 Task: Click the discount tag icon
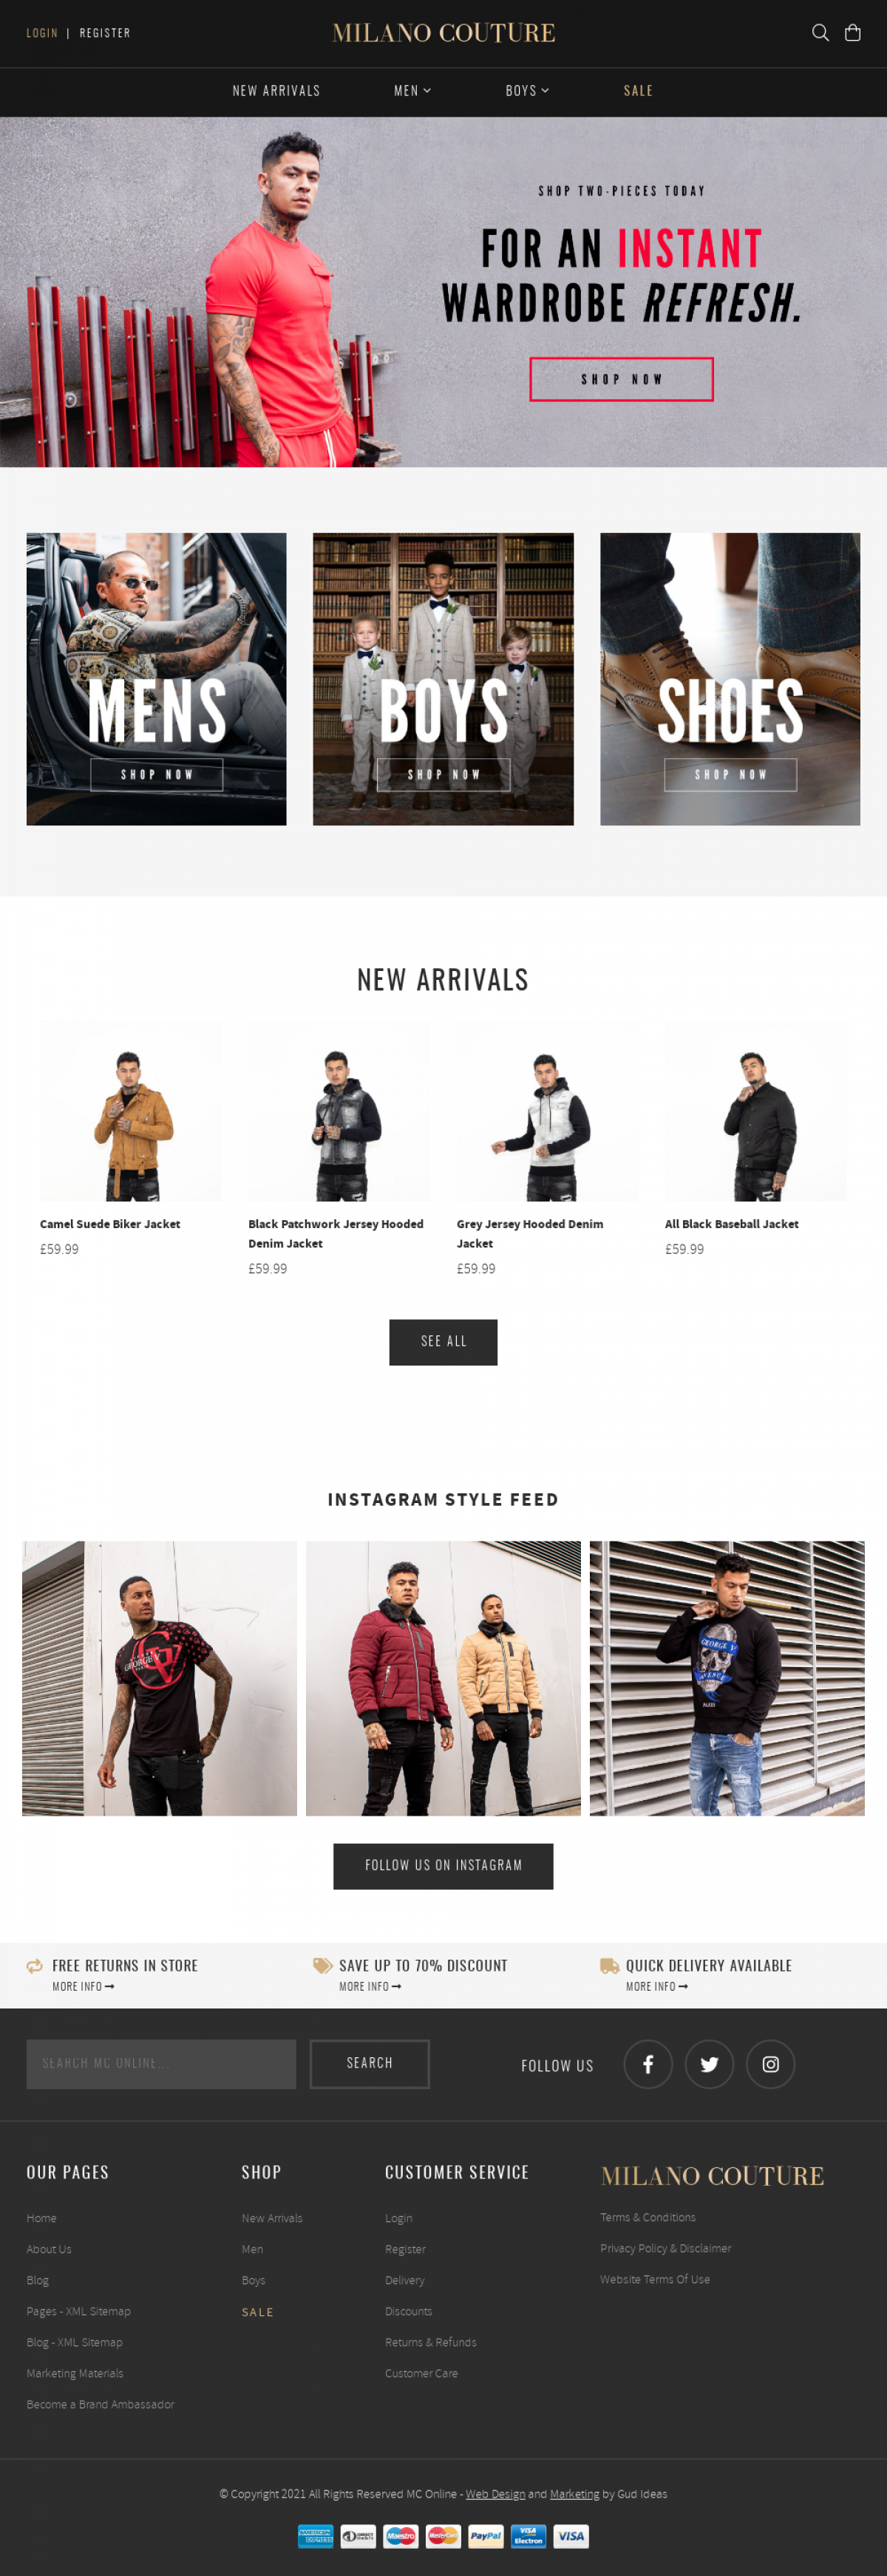point(322,1966)
